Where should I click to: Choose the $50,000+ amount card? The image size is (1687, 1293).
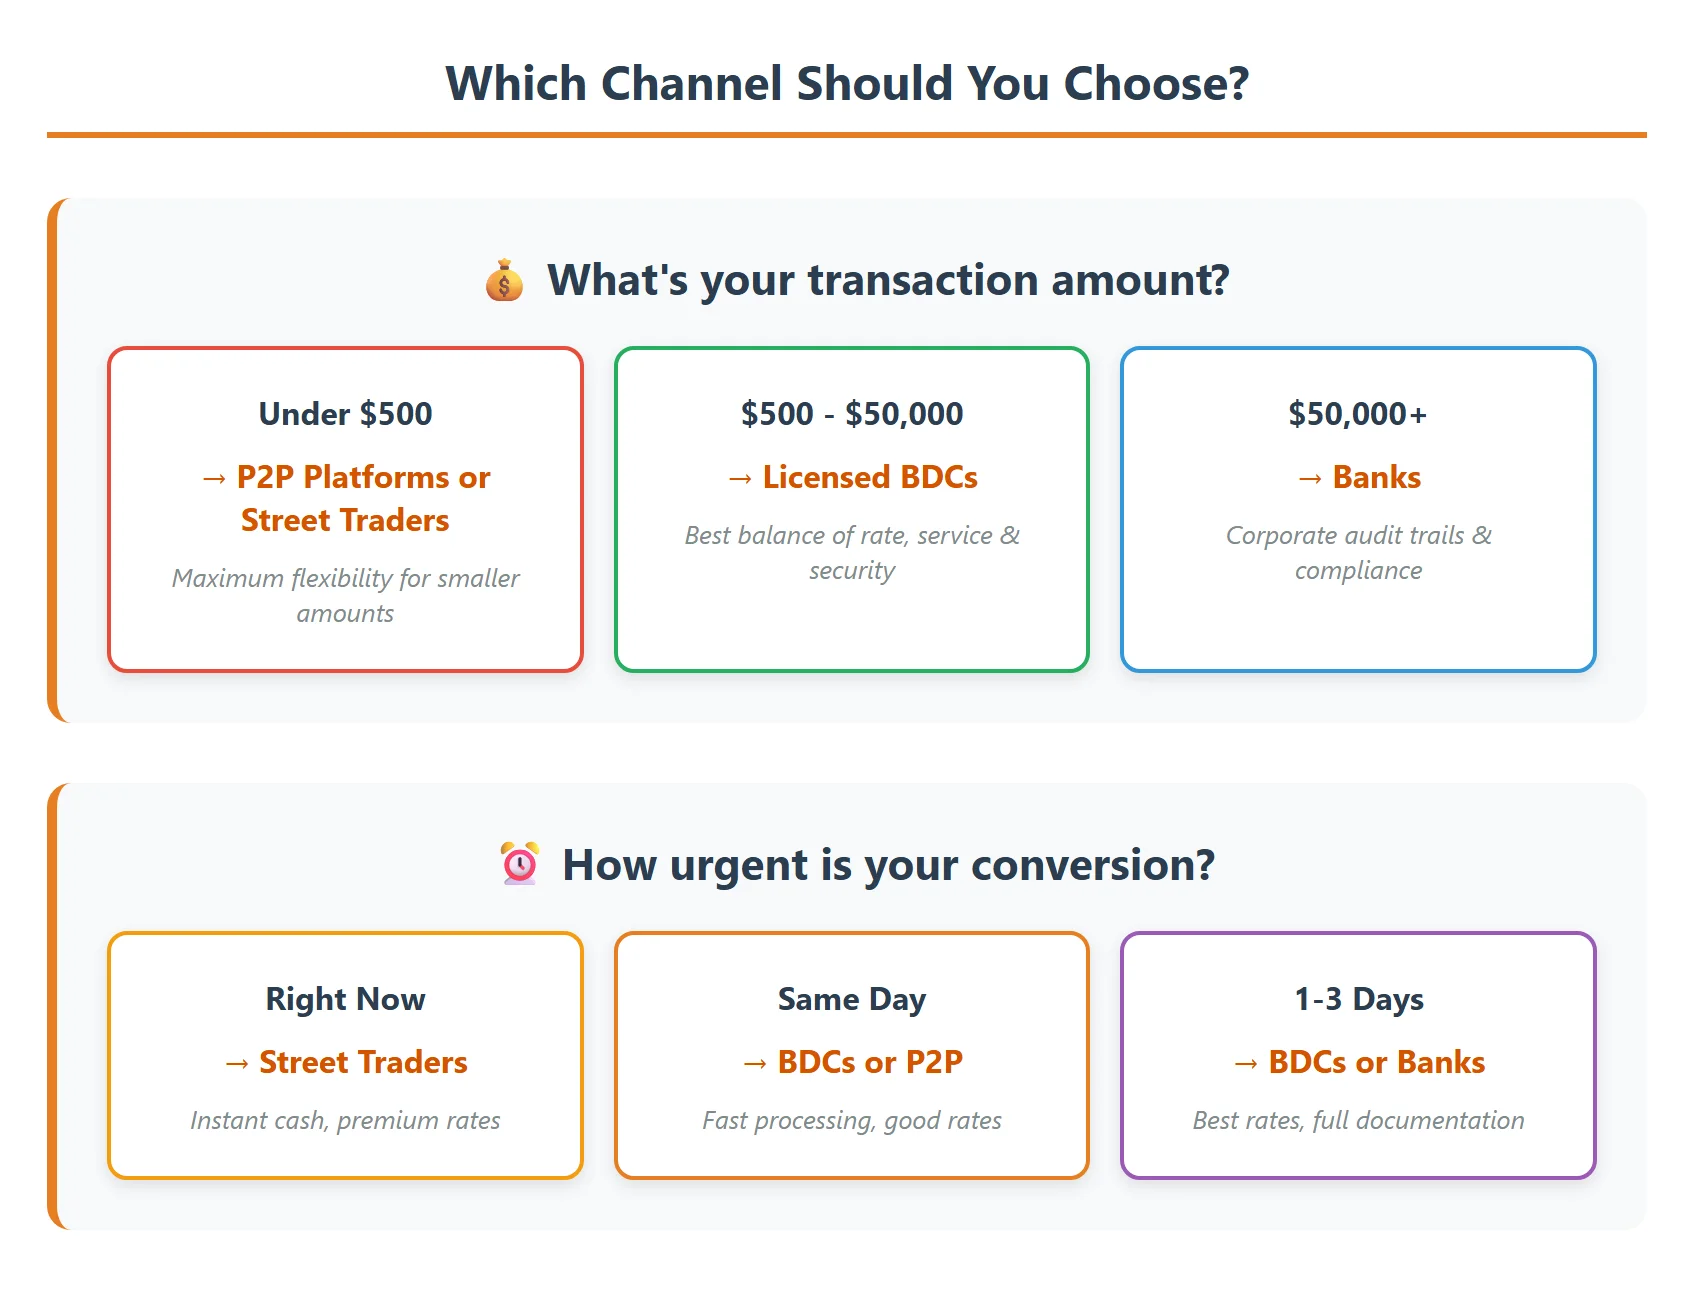tap(1358, 509)
